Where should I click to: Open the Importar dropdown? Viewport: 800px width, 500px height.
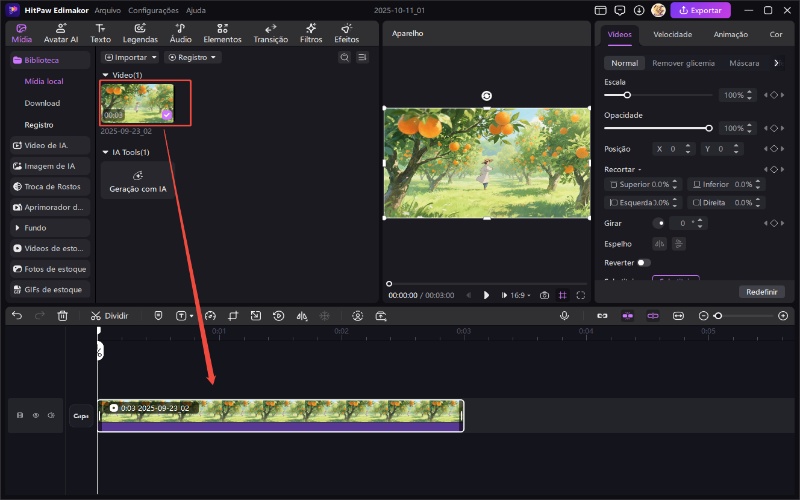coord(131,58)
